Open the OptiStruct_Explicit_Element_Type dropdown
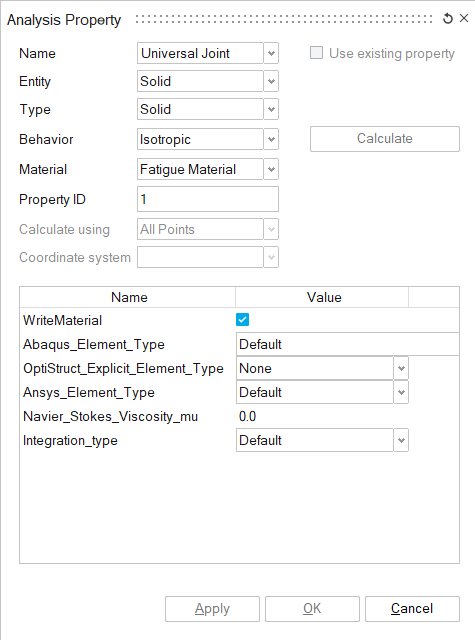 tap(401, 368)
